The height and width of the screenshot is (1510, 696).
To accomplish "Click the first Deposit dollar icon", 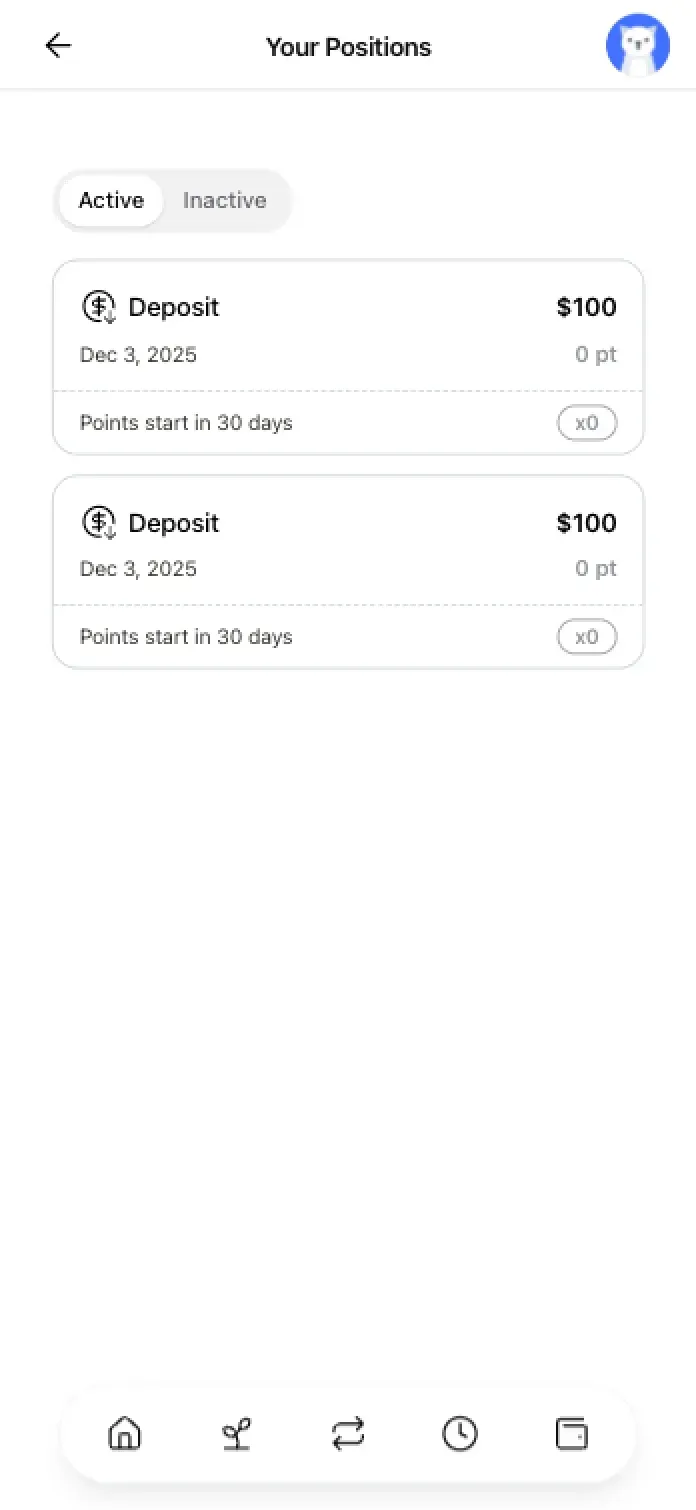I will coord(99,307).
